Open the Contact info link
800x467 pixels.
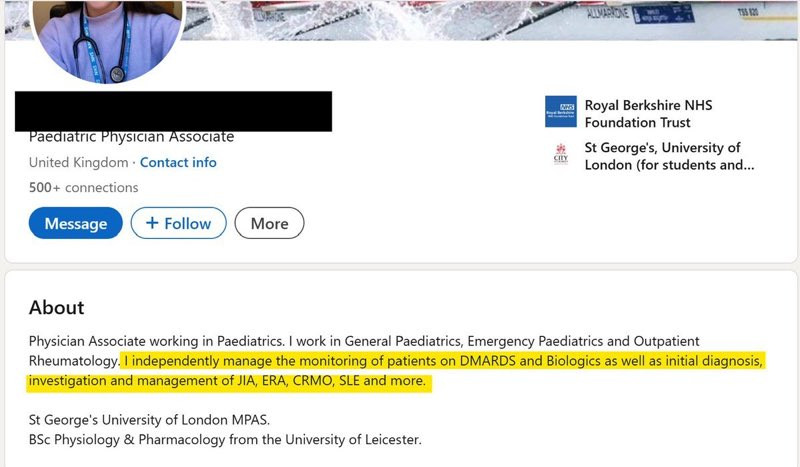tap(178, 162)
